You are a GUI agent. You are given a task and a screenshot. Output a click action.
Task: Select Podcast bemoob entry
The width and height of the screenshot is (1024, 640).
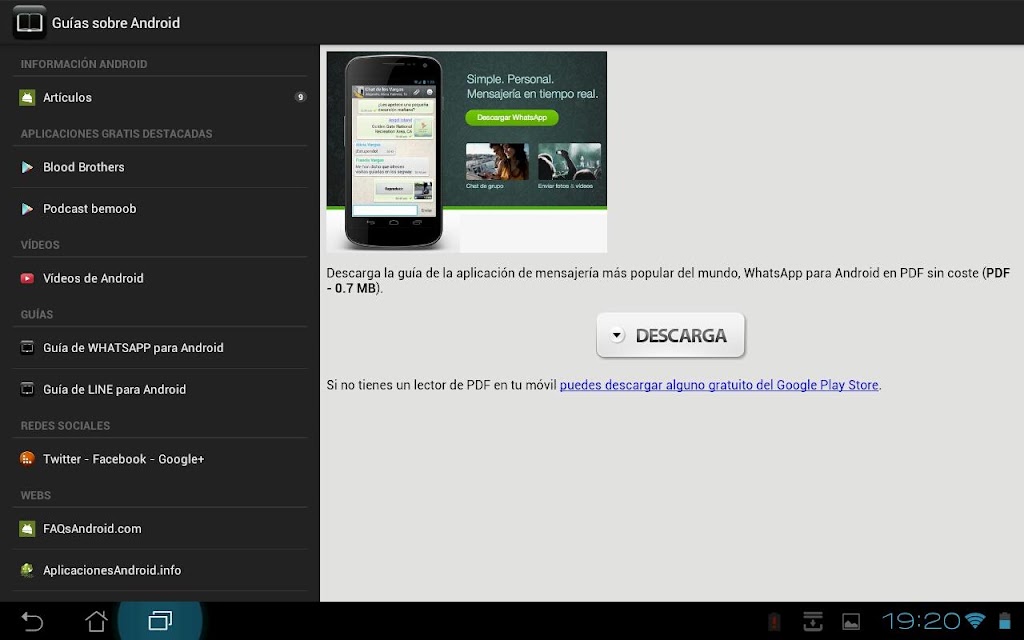(160, 209)
